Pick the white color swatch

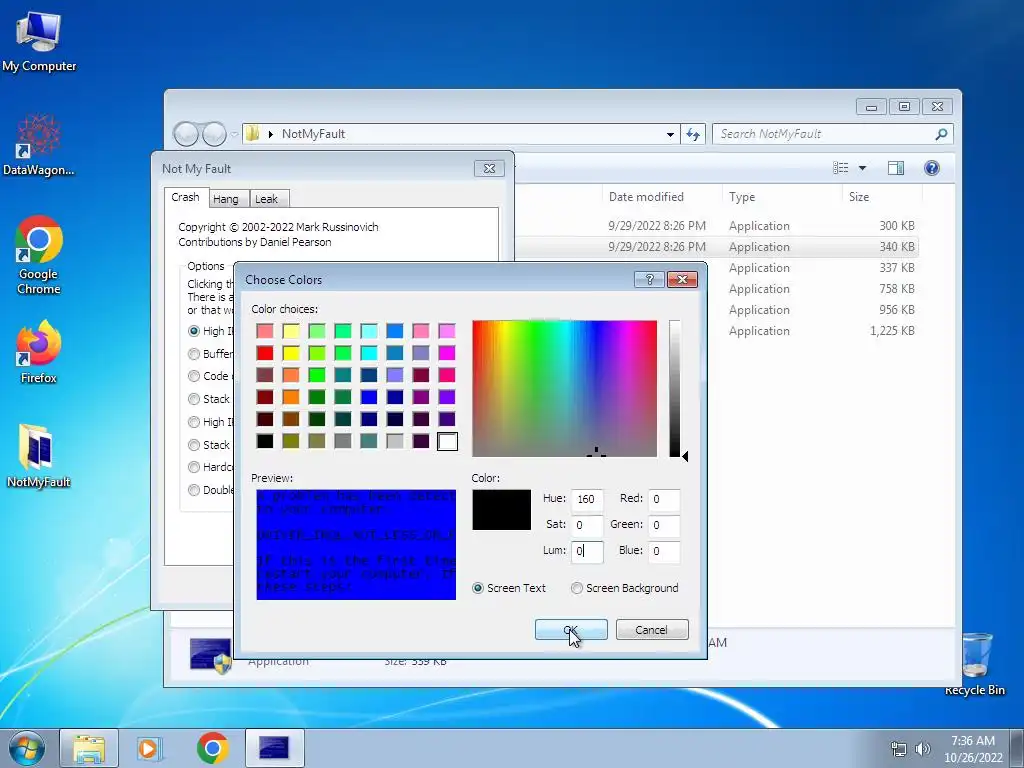(x=447, y=441)
